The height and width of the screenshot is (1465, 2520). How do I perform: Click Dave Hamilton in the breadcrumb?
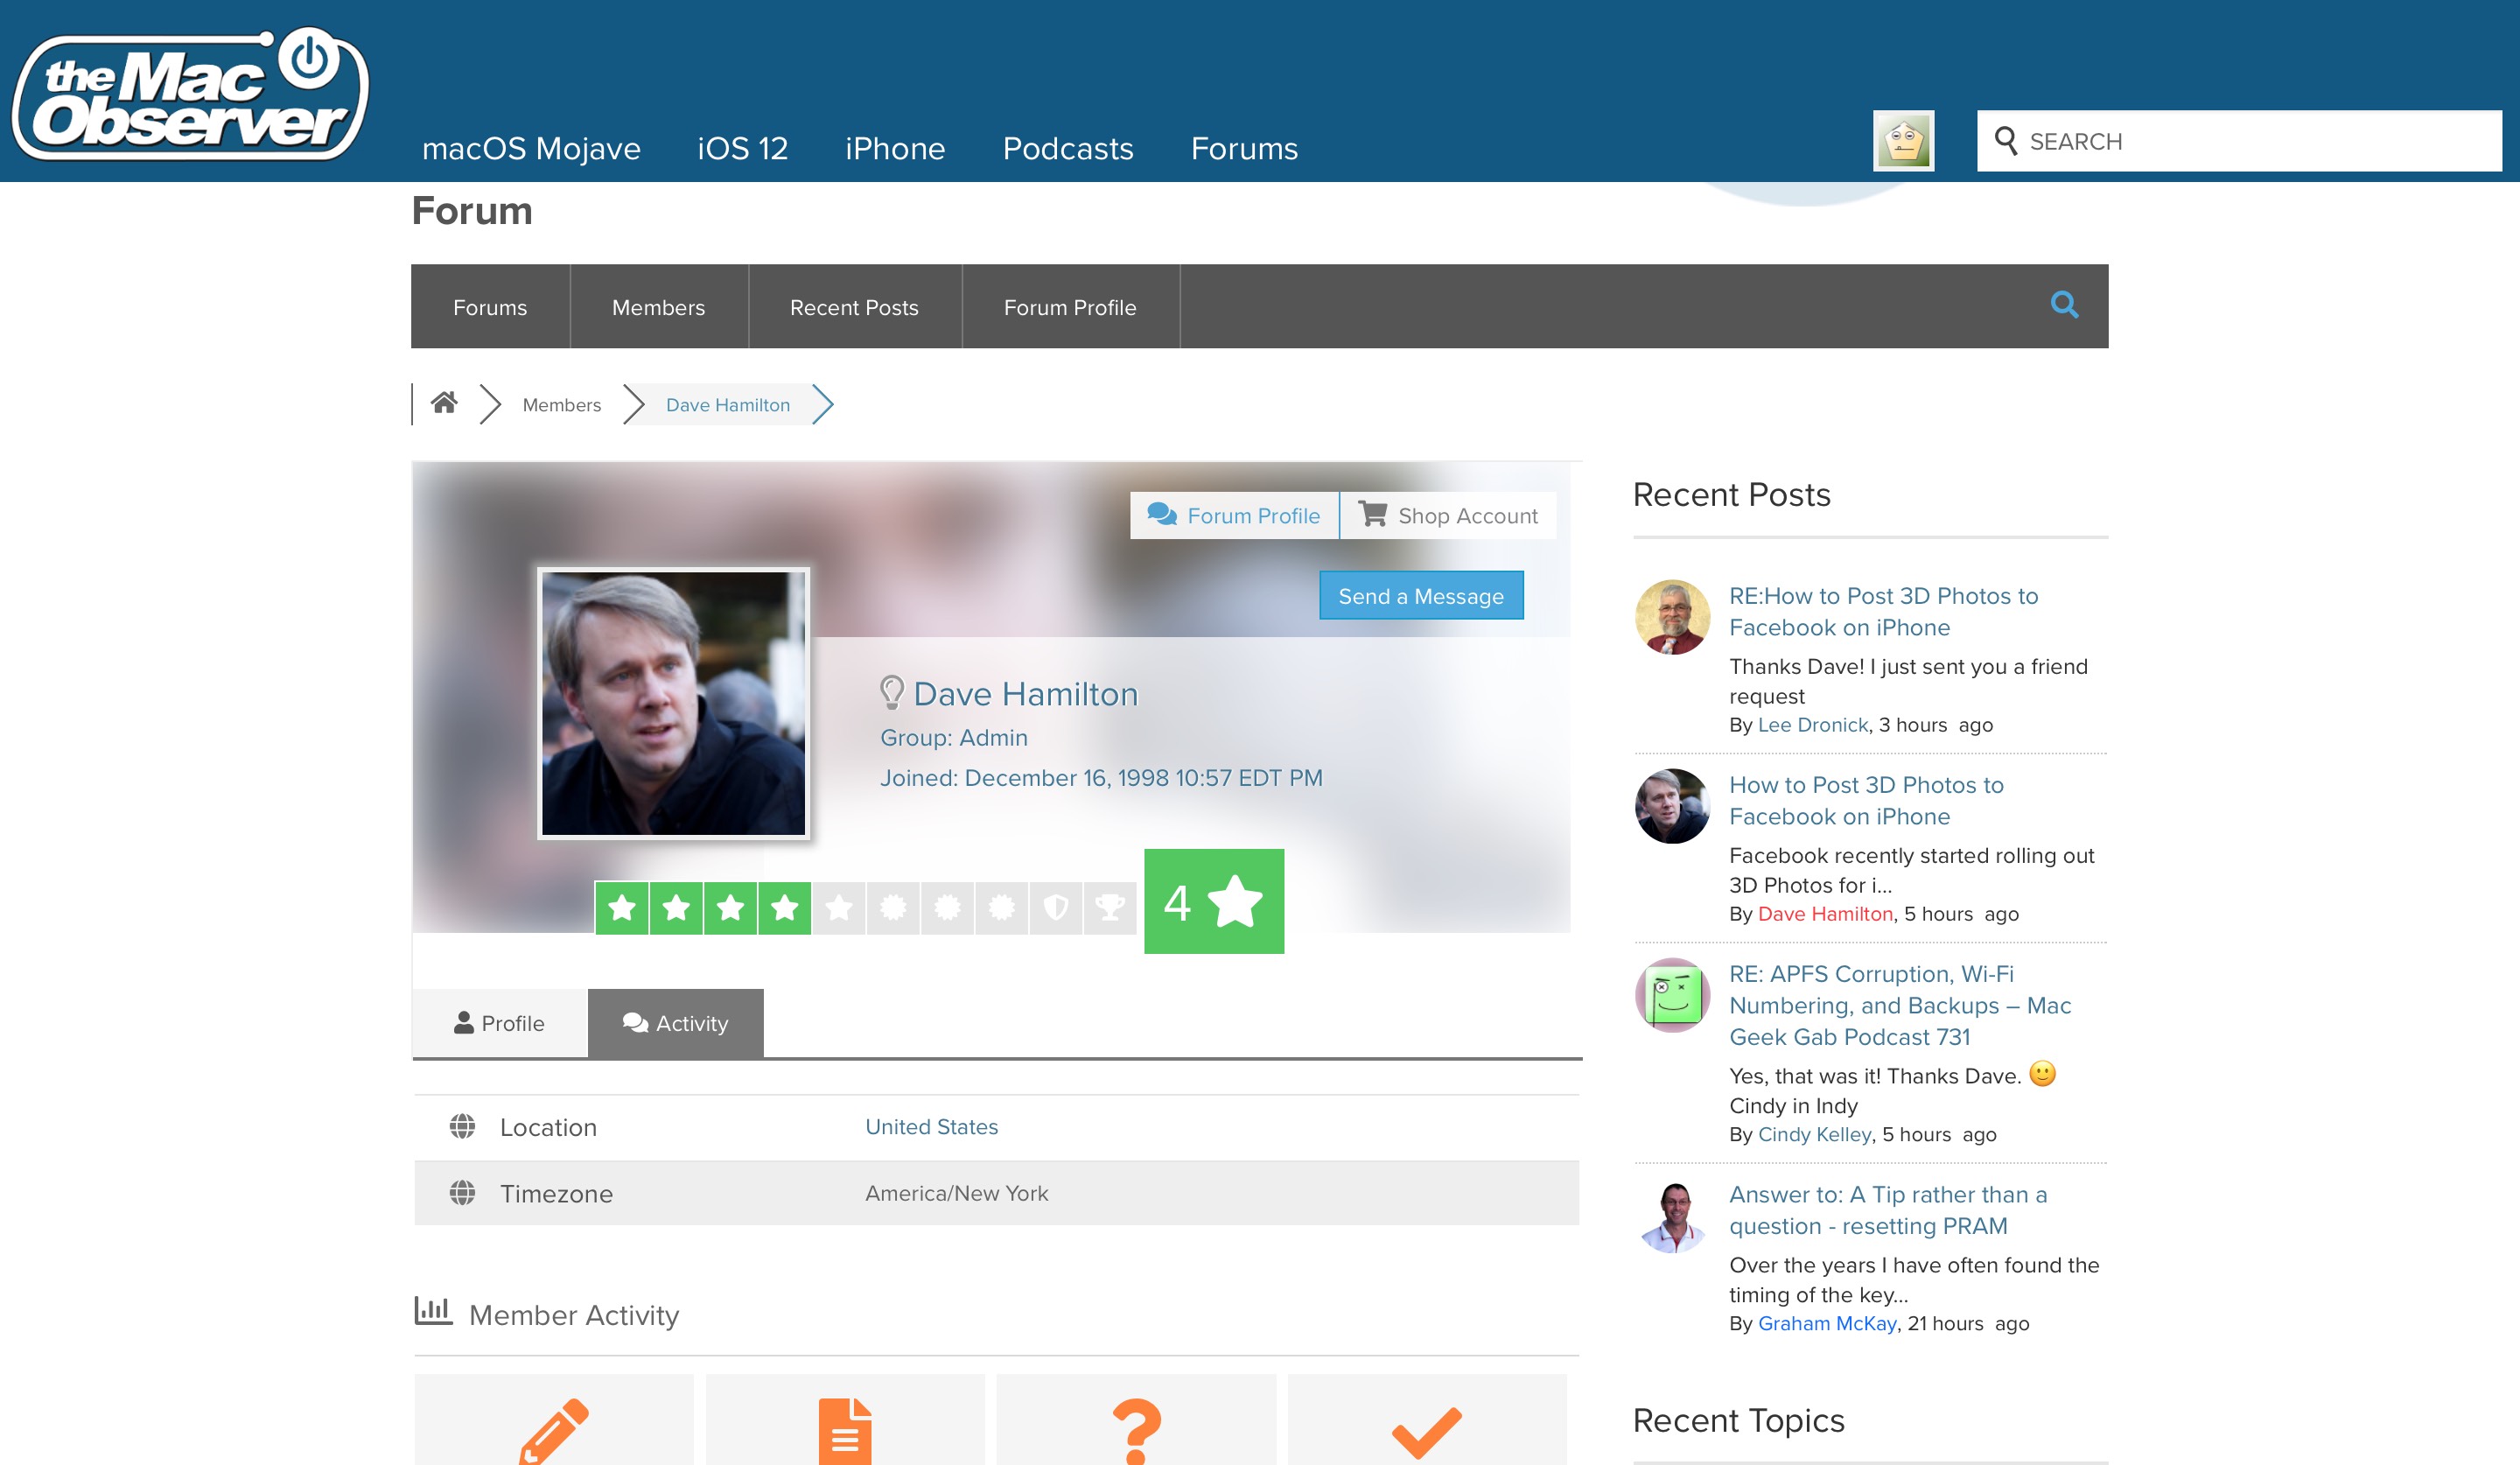[x=728, y=404]
